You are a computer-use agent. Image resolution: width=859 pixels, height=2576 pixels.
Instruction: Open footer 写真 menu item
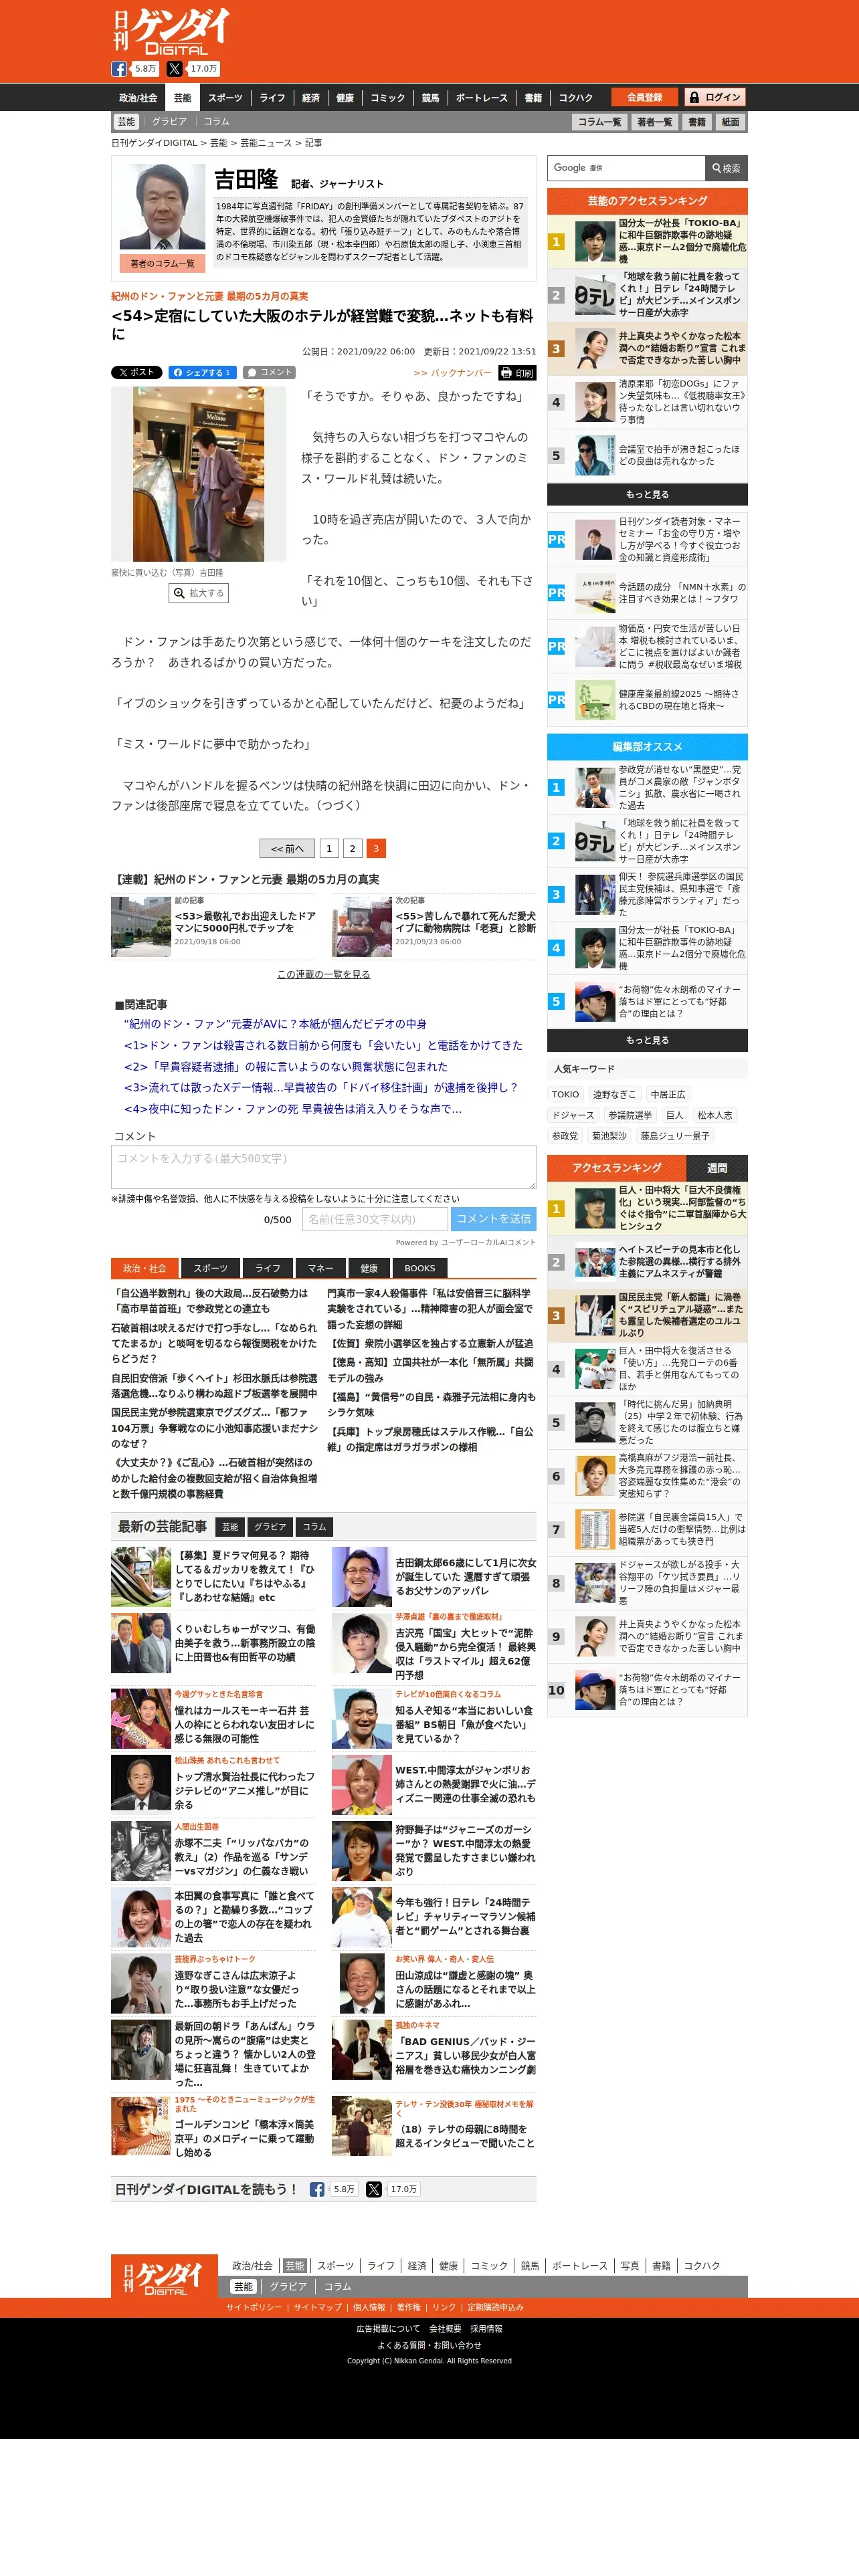click(630, 2266)
